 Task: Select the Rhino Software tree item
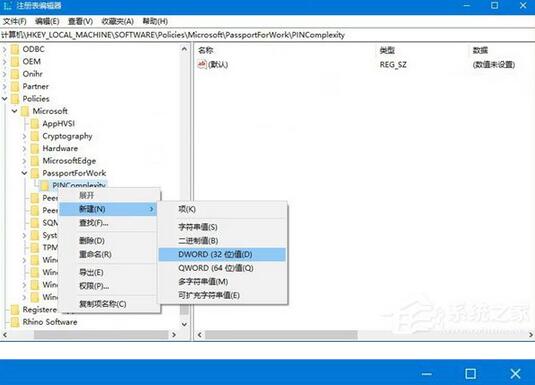pos(50,322)
